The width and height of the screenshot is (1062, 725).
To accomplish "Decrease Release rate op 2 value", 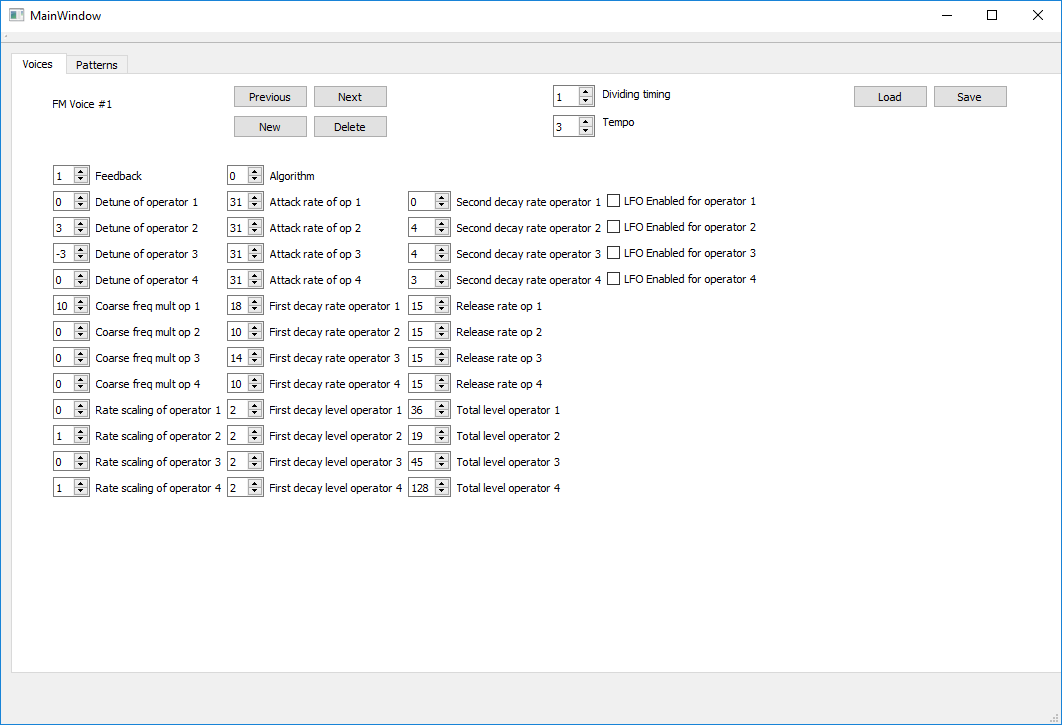I will [442, 337].
